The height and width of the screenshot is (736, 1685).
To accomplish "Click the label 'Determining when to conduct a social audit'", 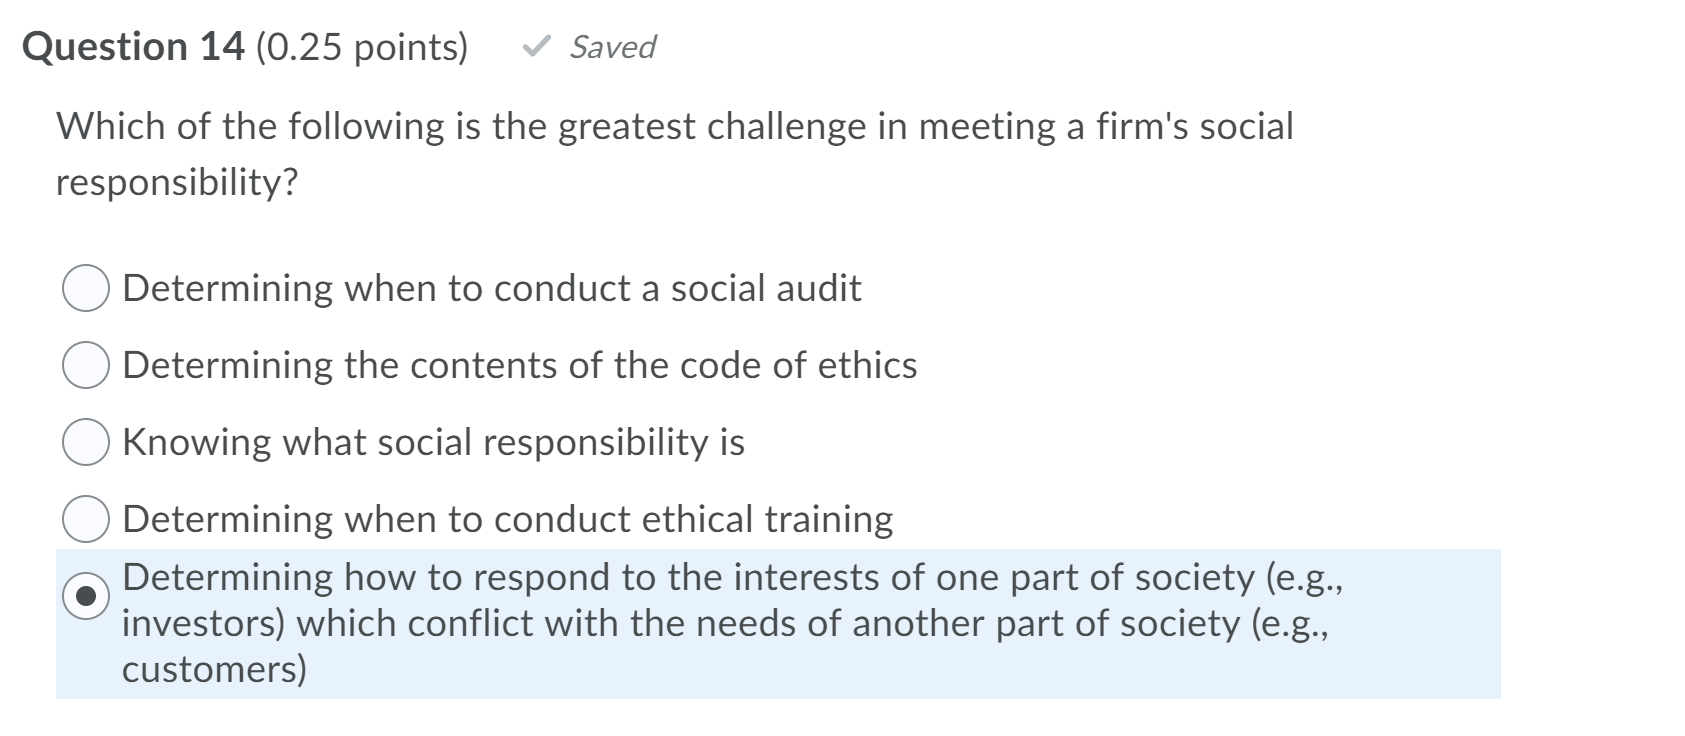I will 491,288.
